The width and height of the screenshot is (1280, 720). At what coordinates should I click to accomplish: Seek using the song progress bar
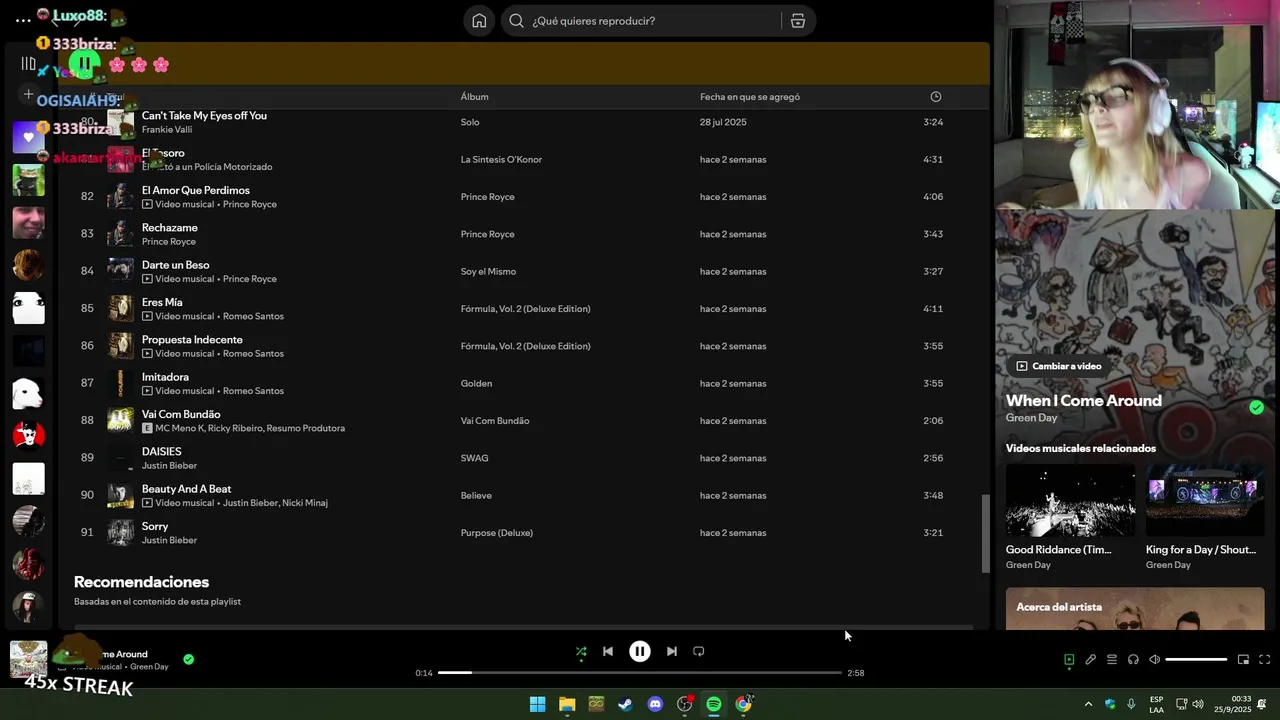point(640,673)
